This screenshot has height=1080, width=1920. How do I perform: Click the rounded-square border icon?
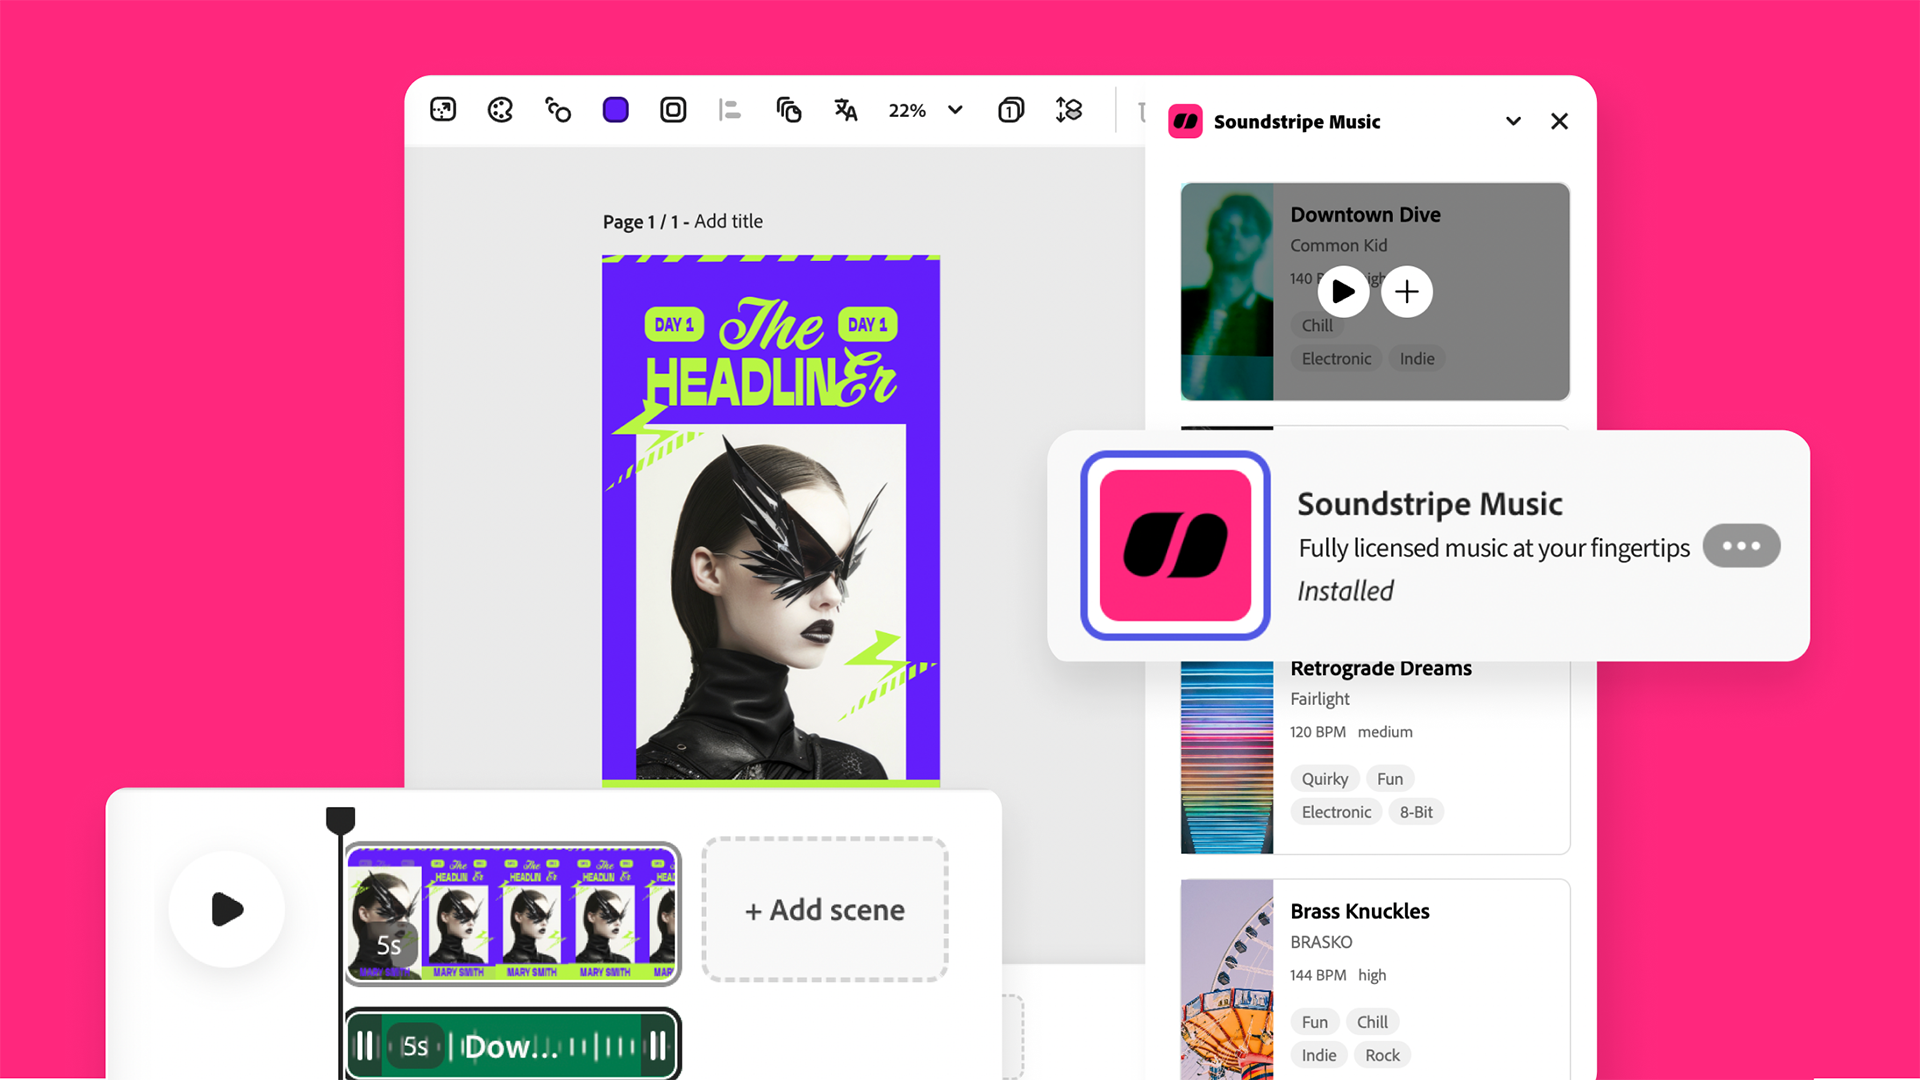[673, 110]
